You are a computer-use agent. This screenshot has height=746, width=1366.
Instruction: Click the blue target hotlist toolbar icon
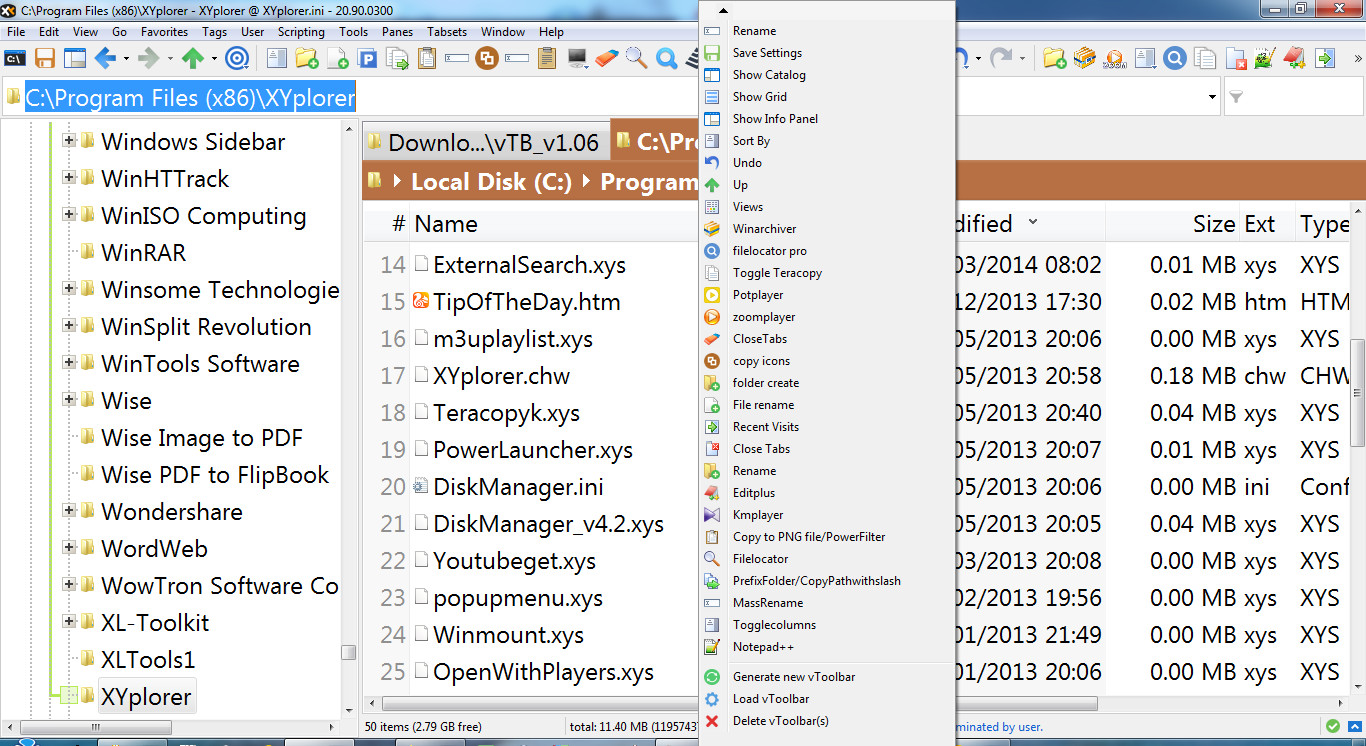(x=237, y=59)
